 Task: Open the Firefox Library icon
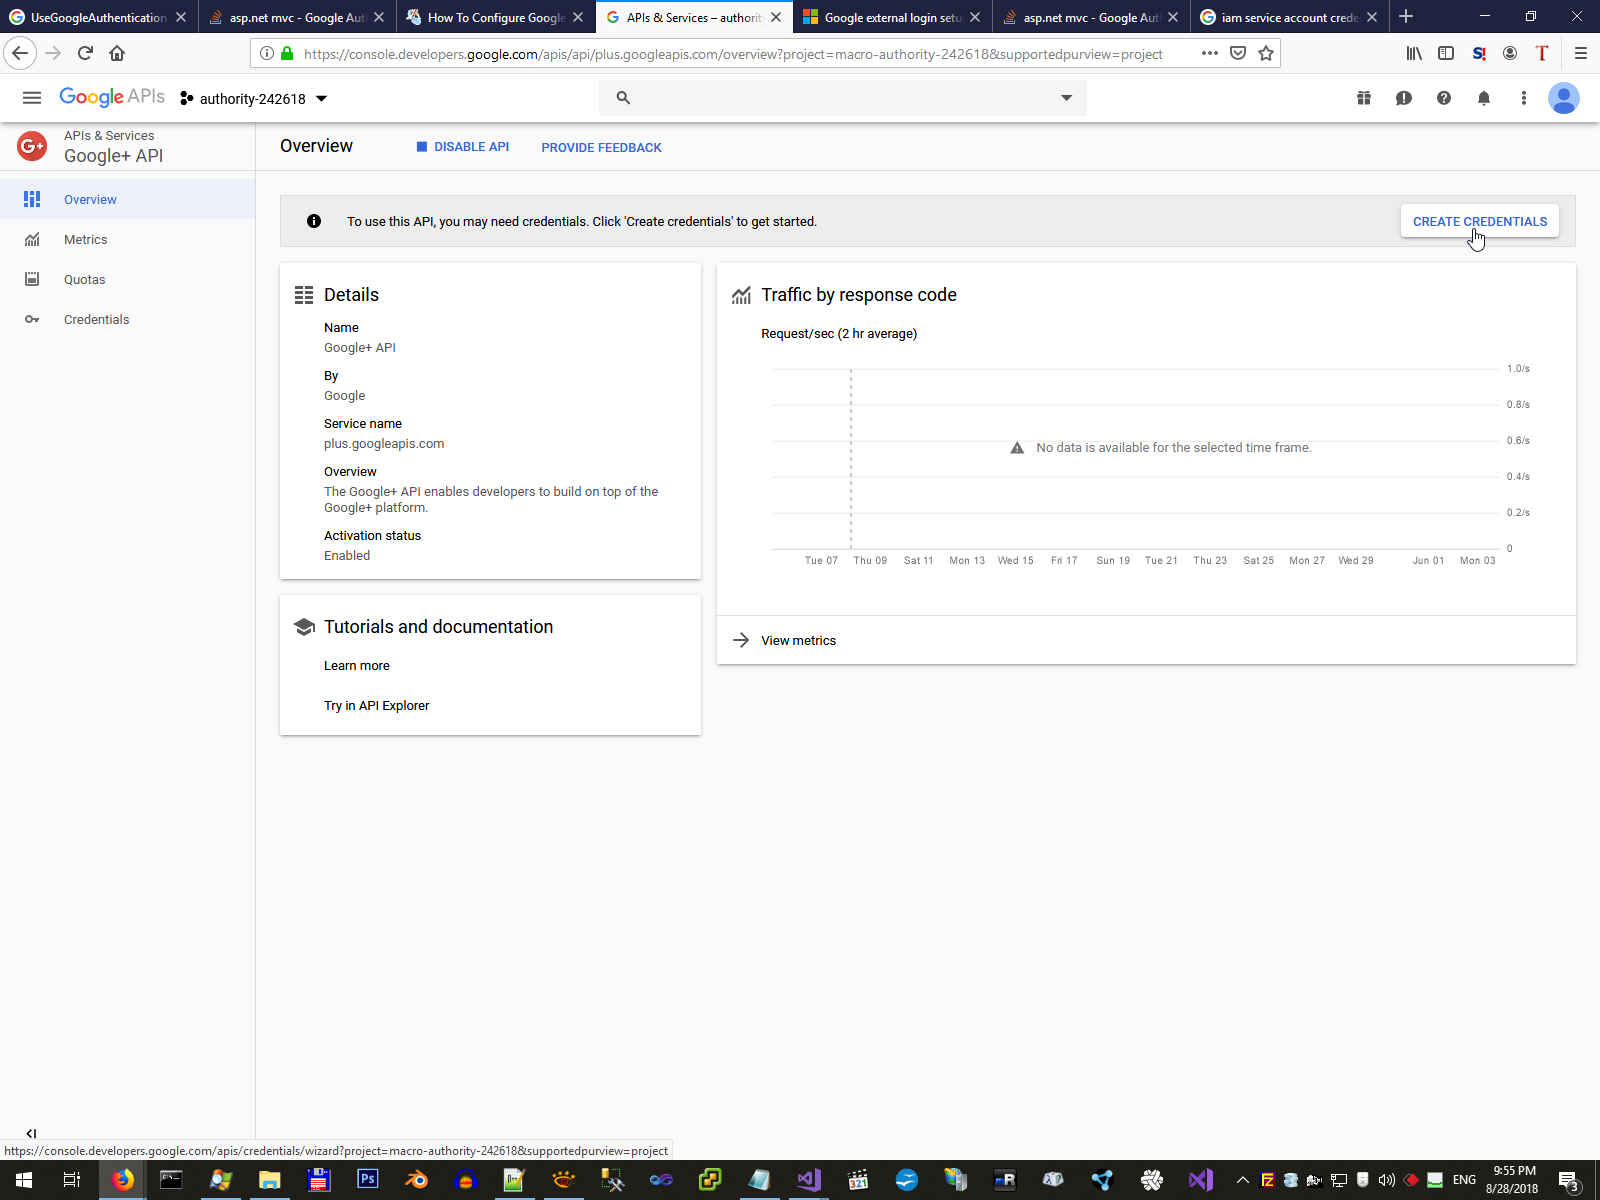pyautogui.click(x=1414, y=53)
